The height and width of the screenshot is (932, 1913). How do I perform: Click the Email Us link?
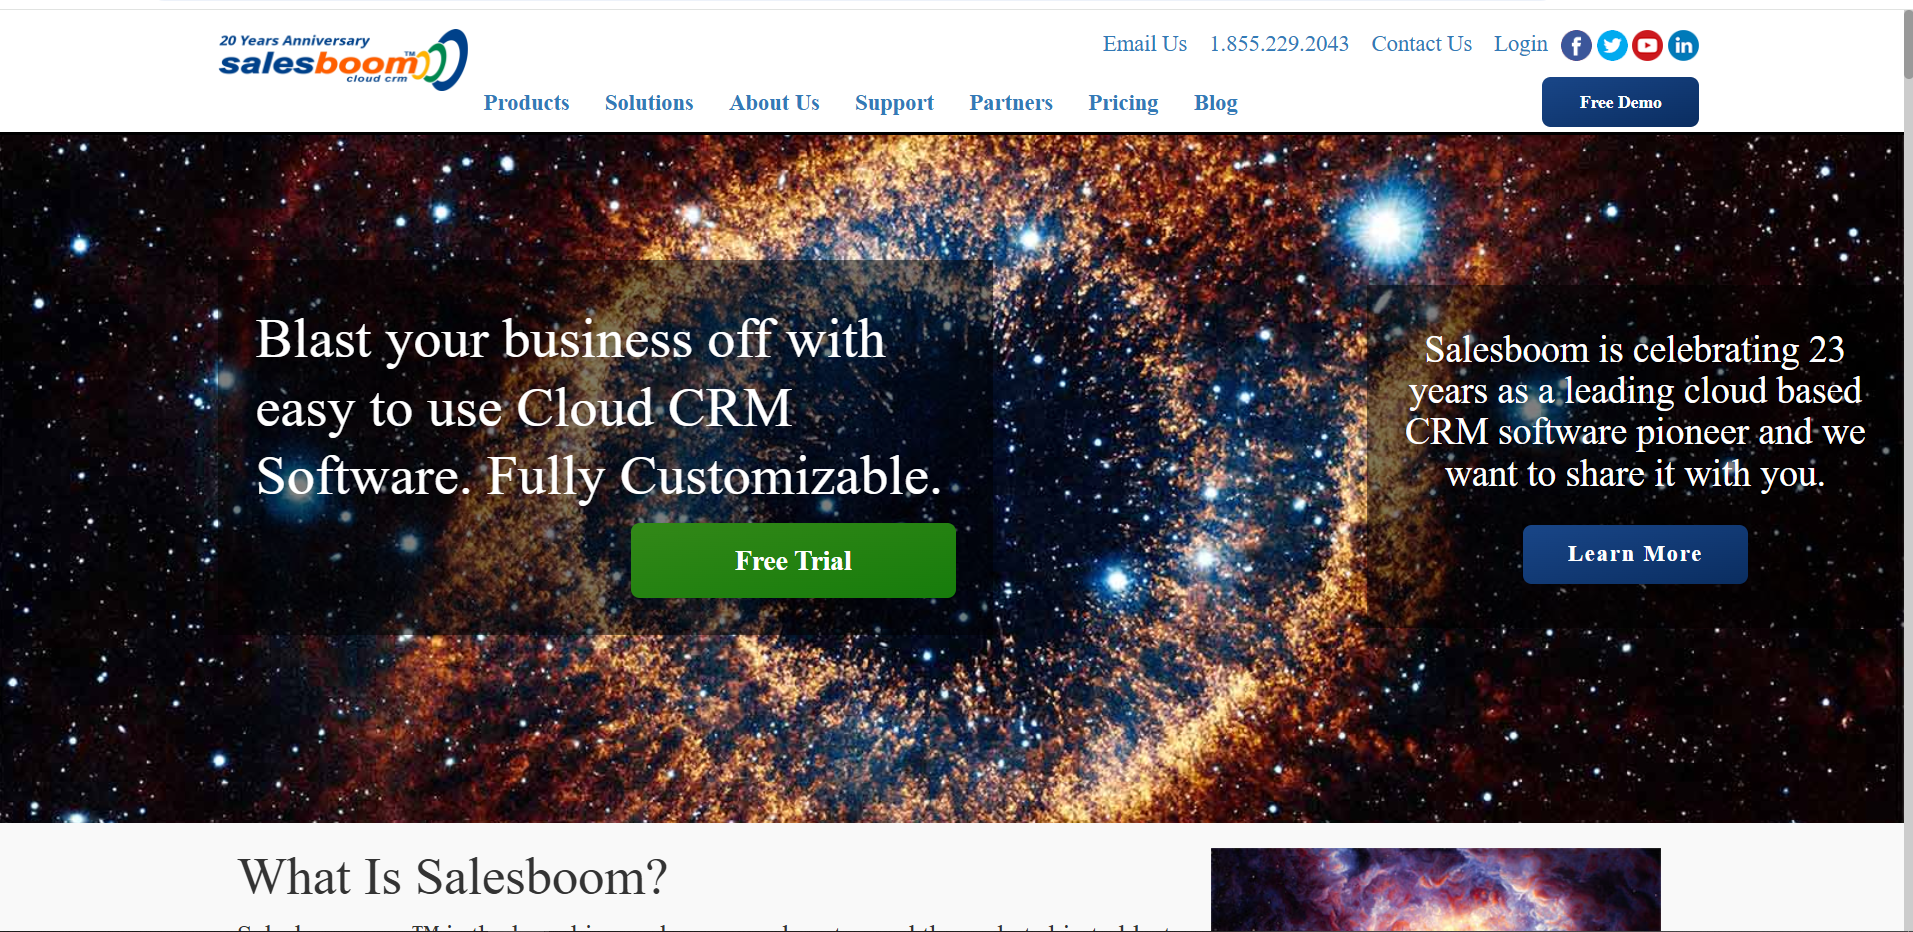click(1144, 44)
